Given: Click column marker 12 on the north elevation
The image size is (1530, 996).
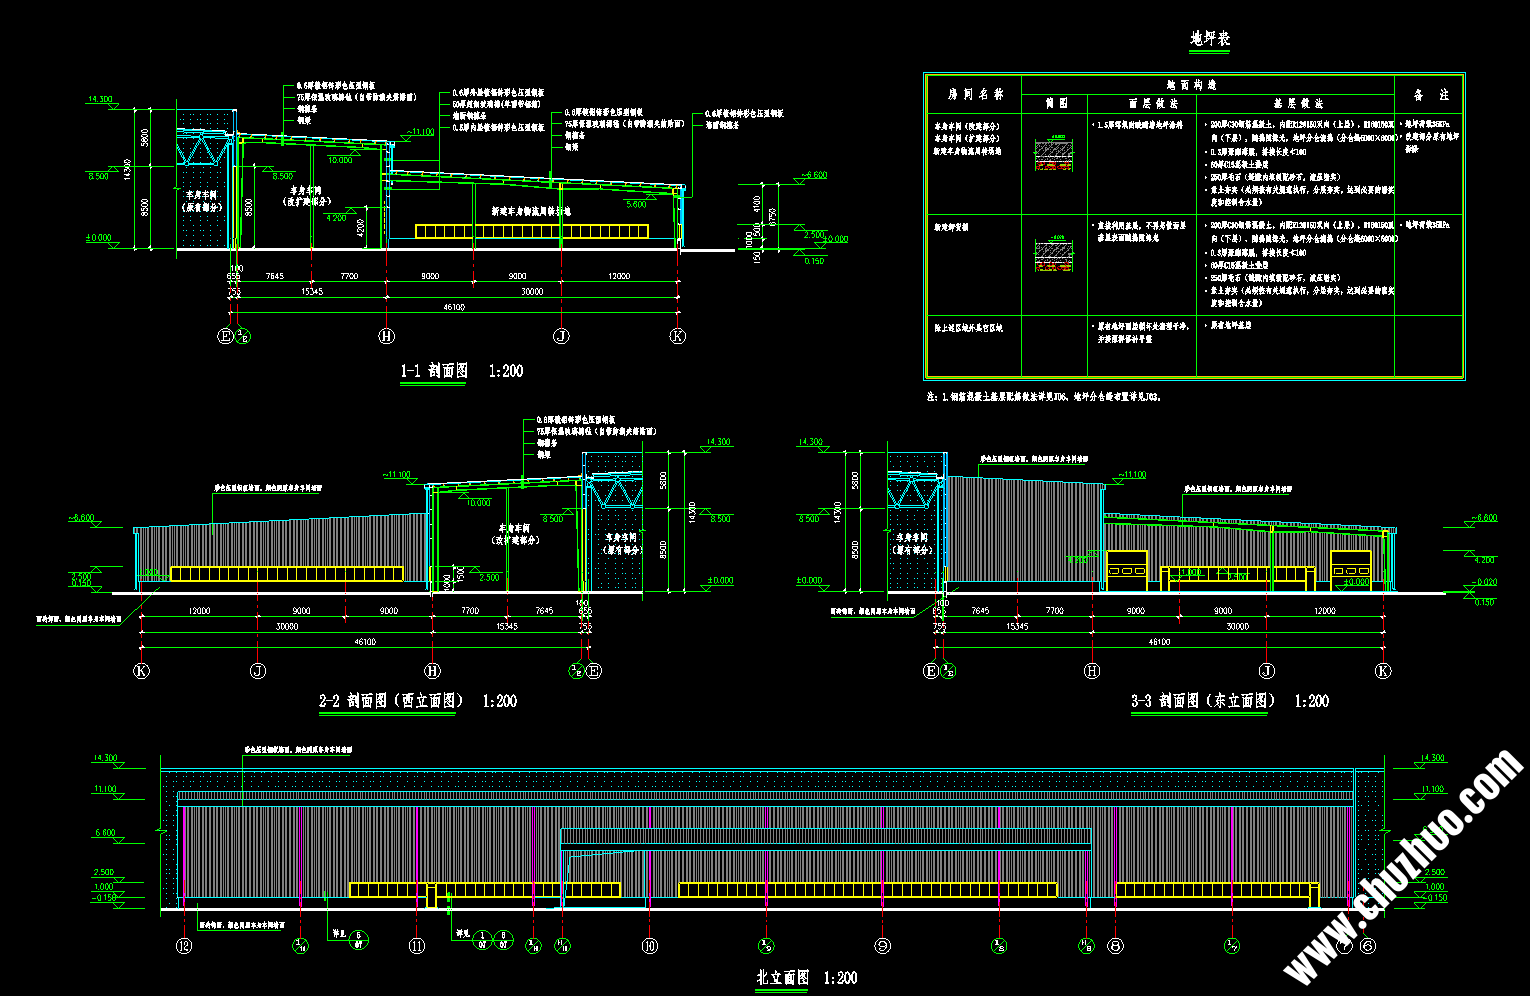Looking at the screenshot, I should 182,947.
